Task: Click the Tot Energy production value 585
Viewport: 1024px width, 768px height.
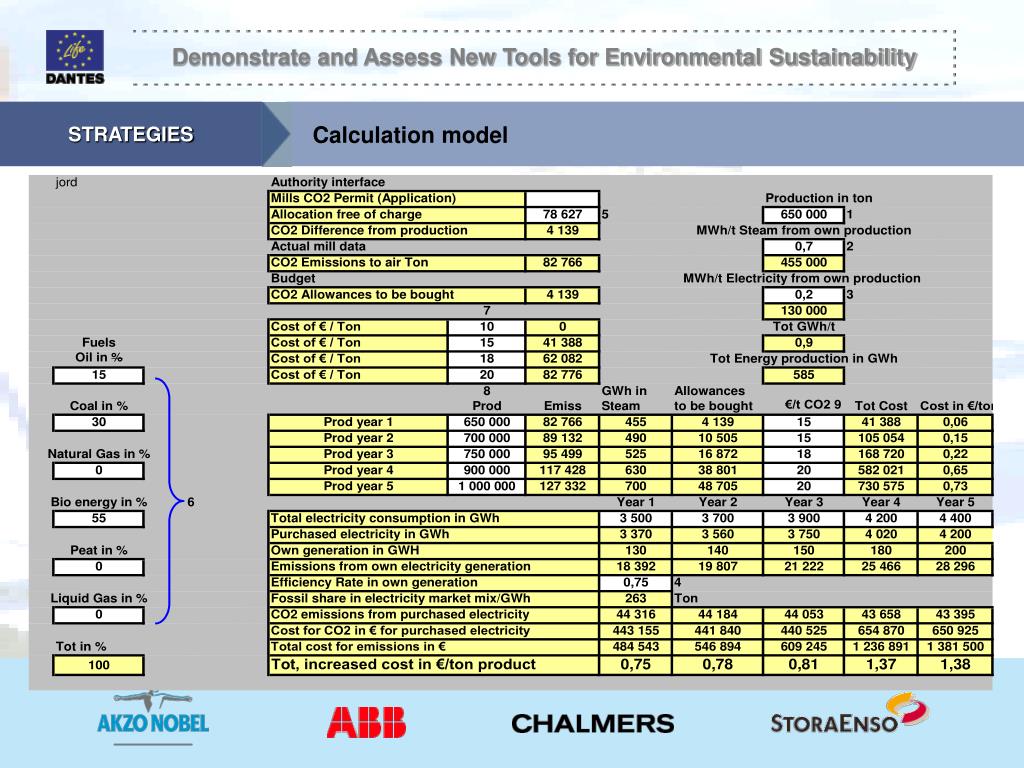Action: coord(803,375)
